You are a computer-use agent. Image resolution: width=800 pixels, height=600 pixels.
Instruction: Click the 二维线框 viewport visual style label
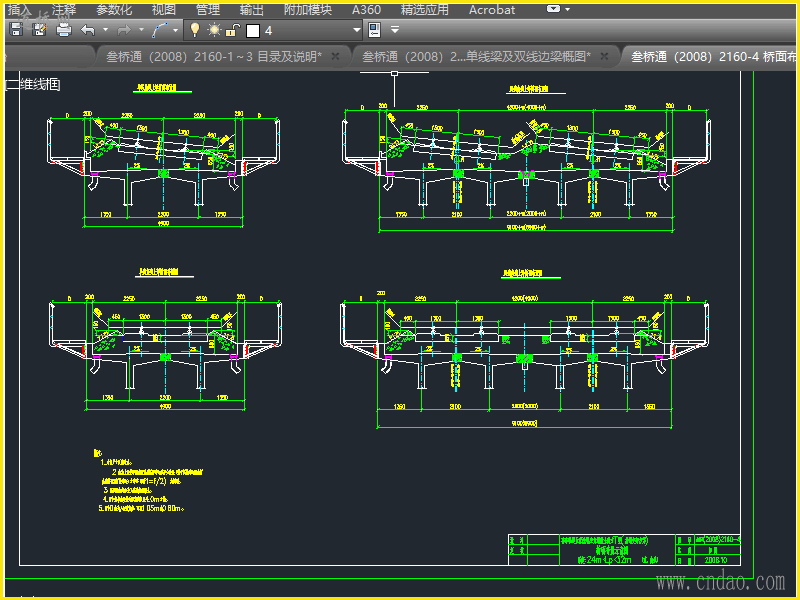point(34,85)
